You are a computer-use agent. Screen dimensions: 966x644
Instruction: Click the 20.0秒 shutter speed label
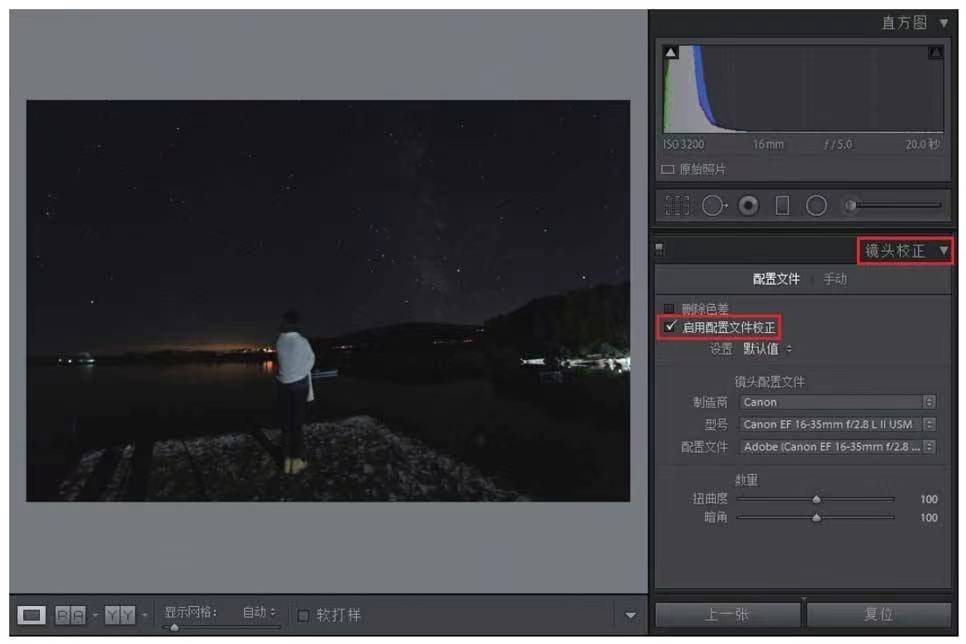point(922,144)
